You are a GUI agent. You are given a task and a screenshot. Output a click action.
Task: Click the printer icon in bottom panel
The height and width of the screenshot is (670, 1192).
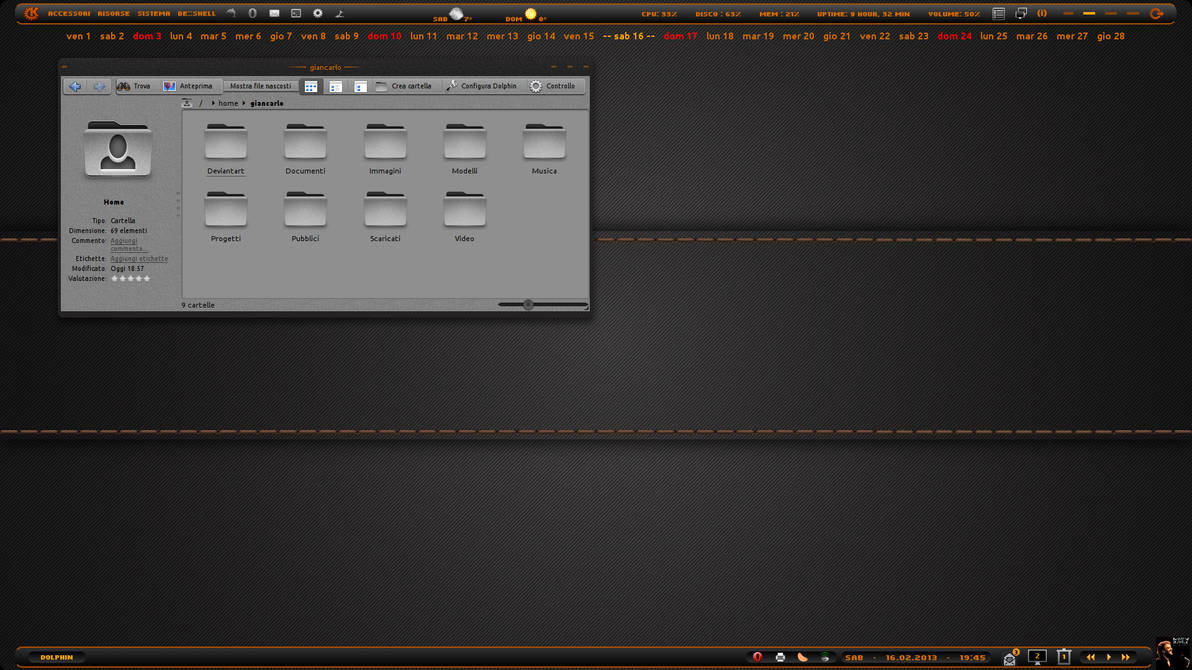coord(780,657)
